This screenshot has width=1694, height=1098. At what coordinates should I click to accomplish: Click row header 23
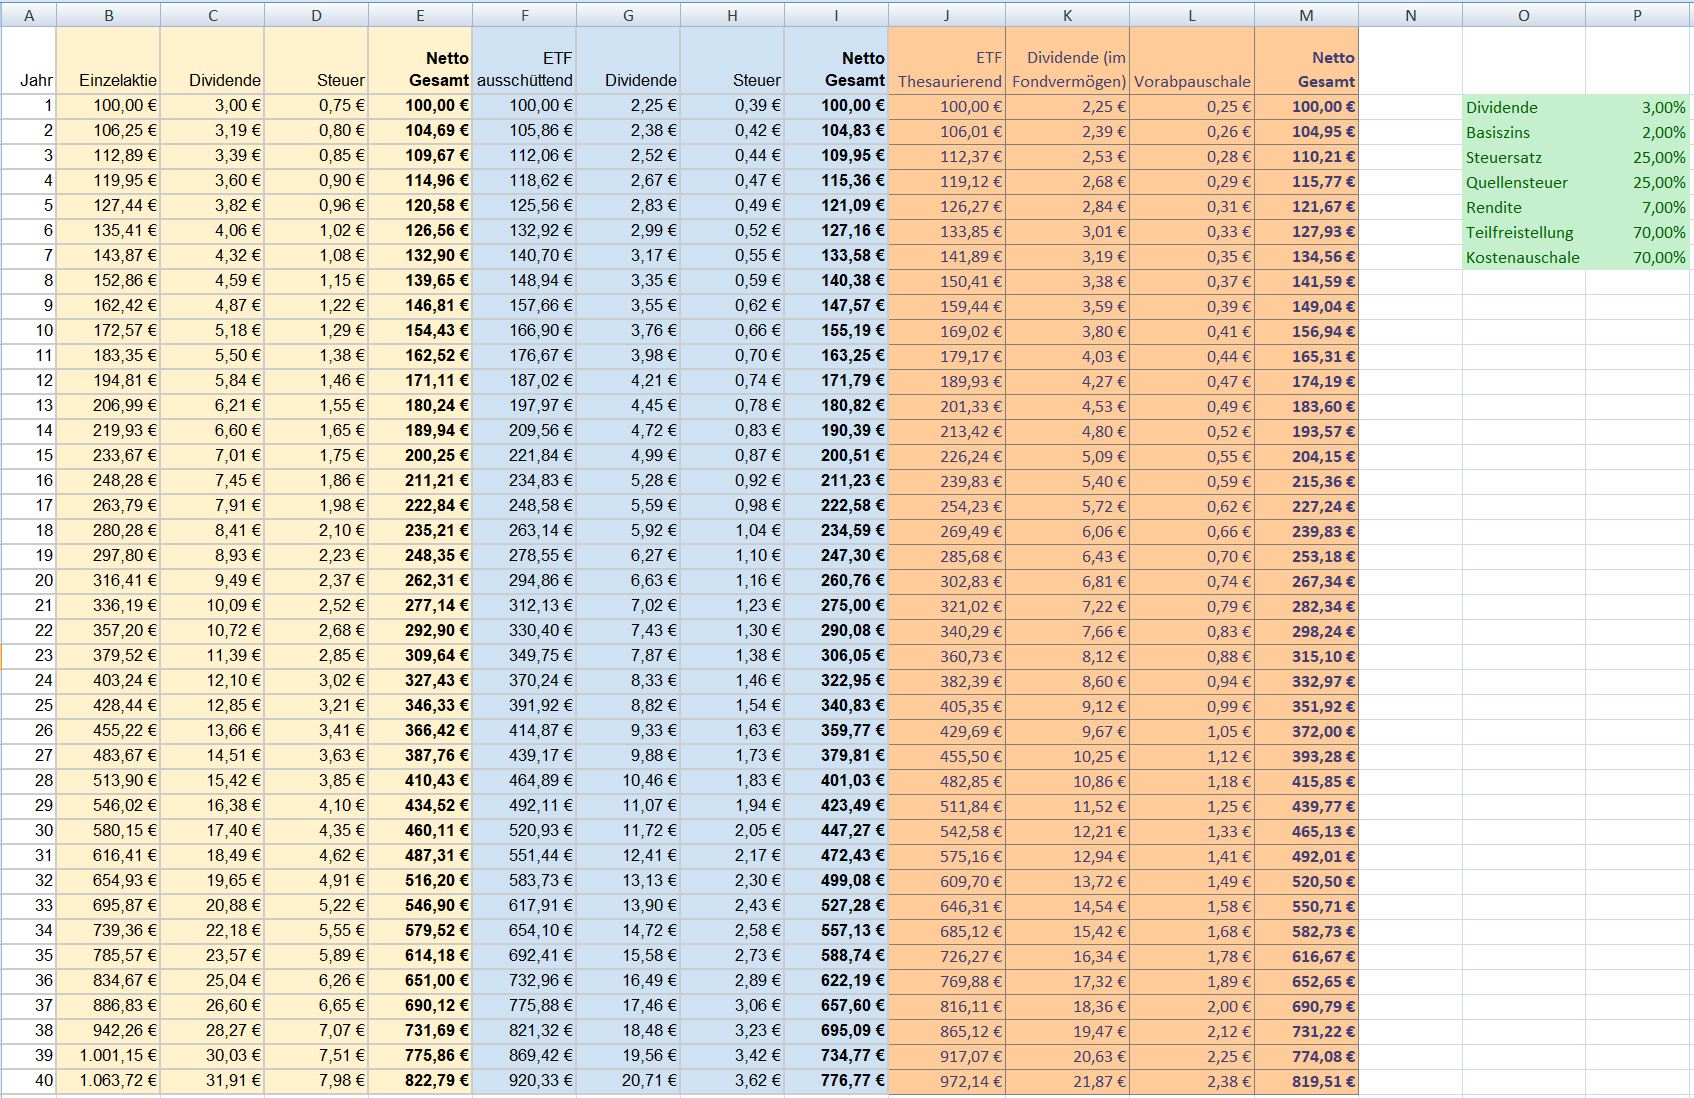pos(28,655)
